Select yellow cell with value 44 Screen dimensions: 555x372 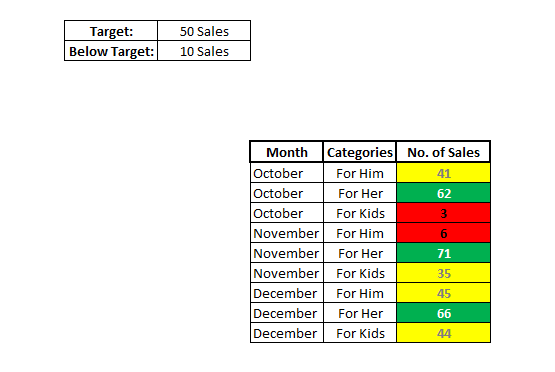444,333
